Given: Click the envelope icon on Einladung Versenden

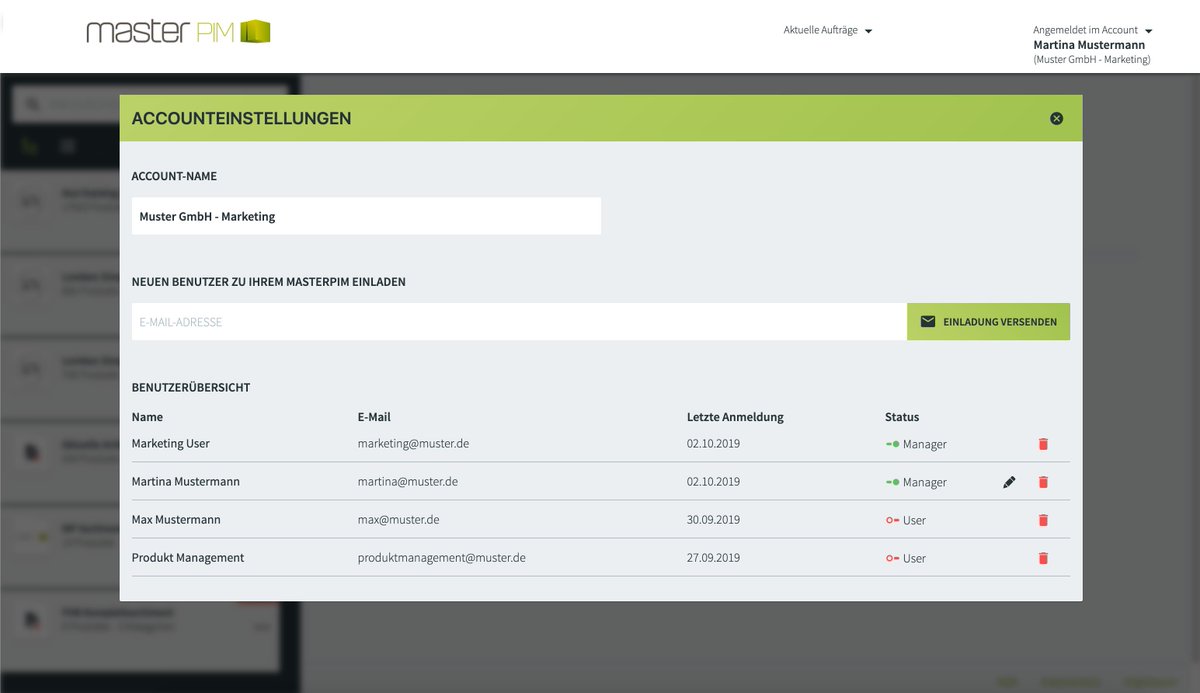Looking at the screenshot, I should [x=928, y=321].
